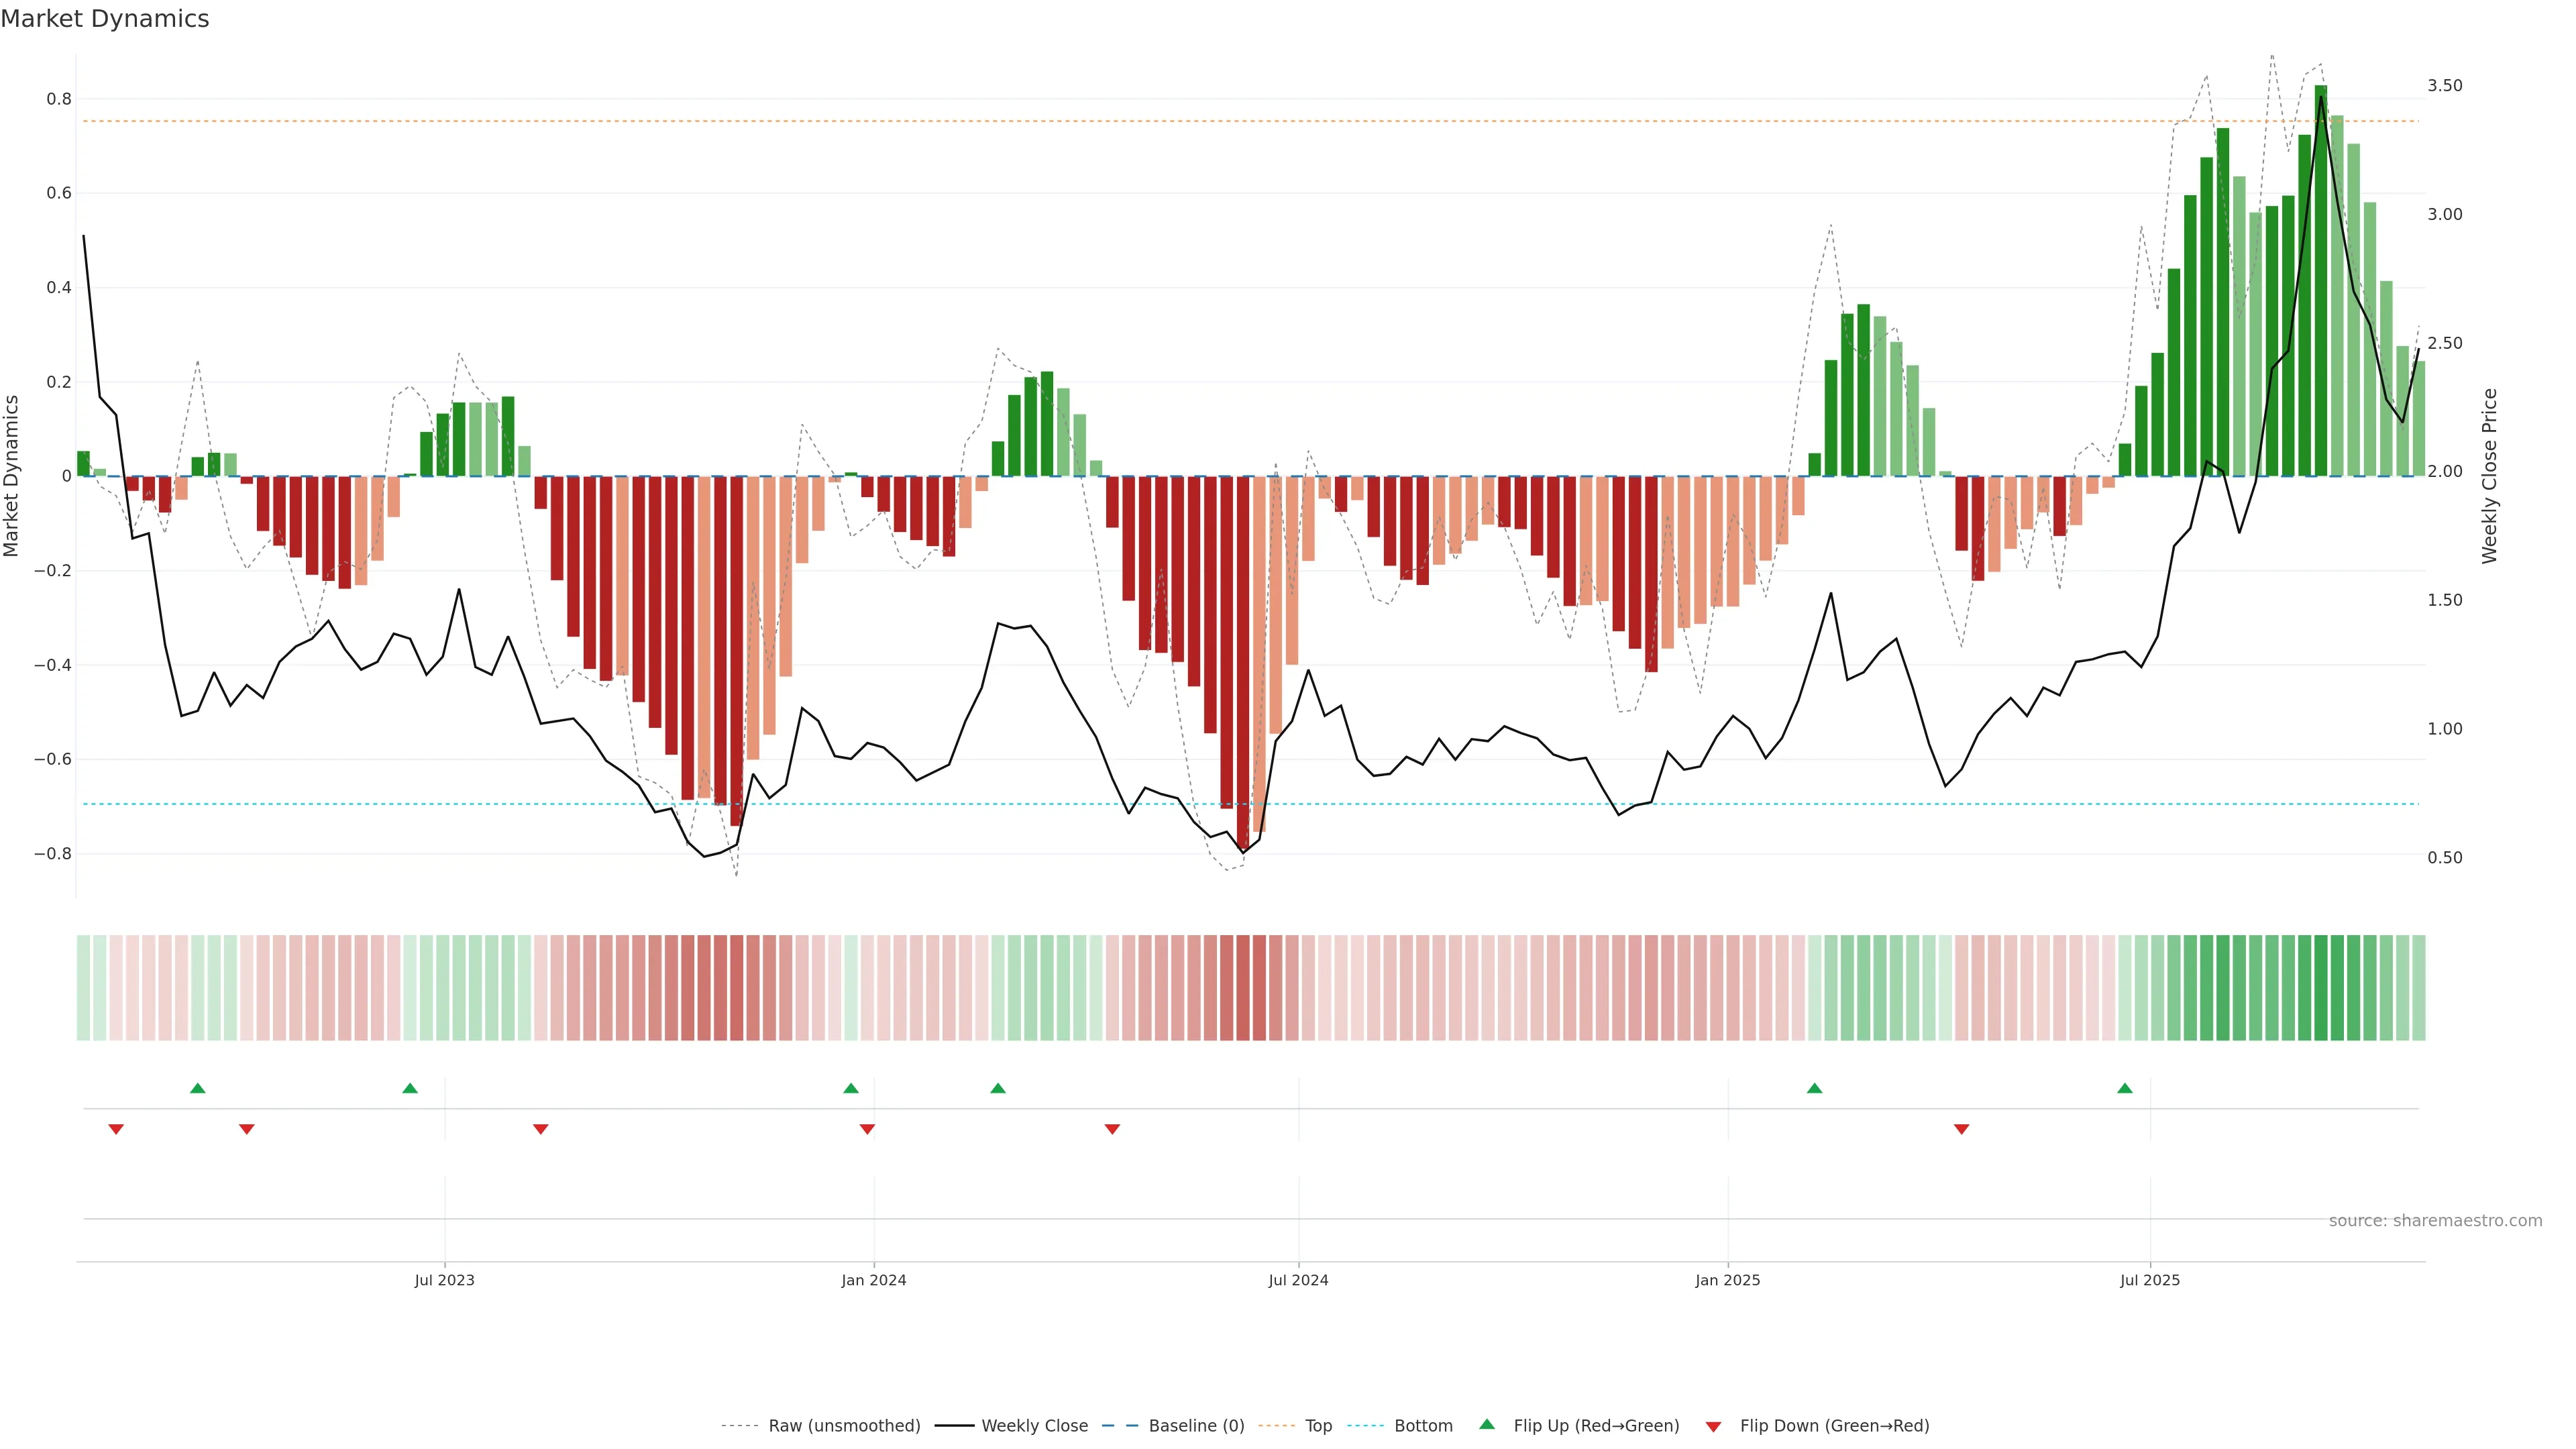Click the Flip Down red triangle legend icon
This screenshot has width=2576, height=1449.
[1713, 1426]
